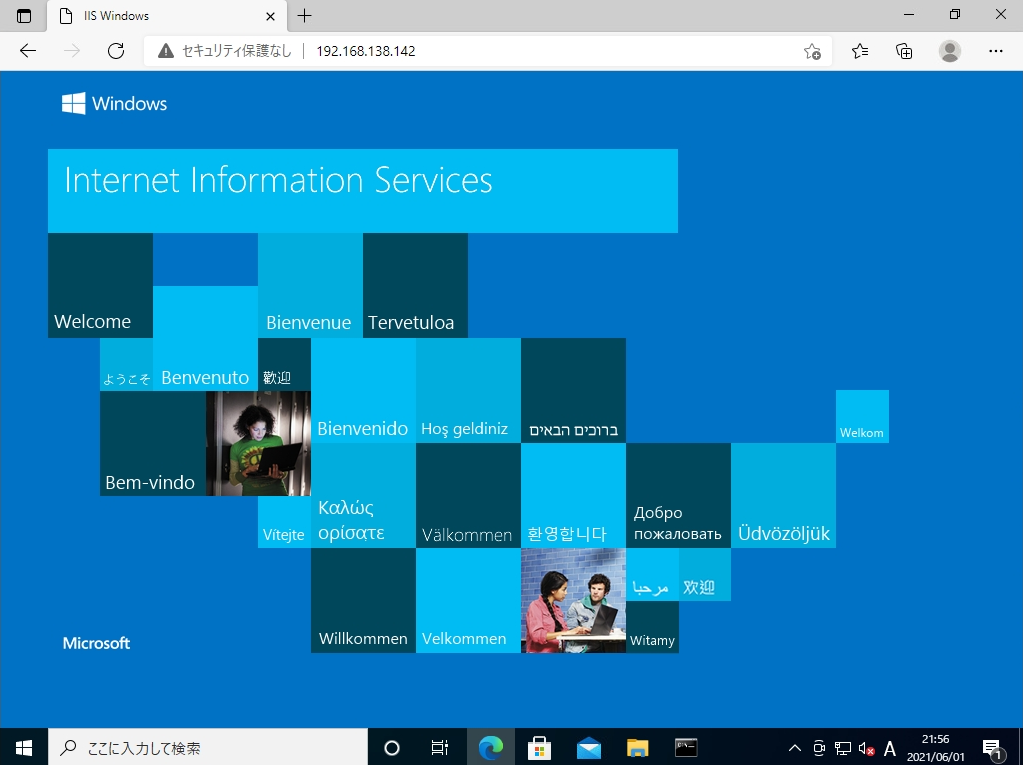
Task: Click the ようこそ tile
Action: (127, 365)
